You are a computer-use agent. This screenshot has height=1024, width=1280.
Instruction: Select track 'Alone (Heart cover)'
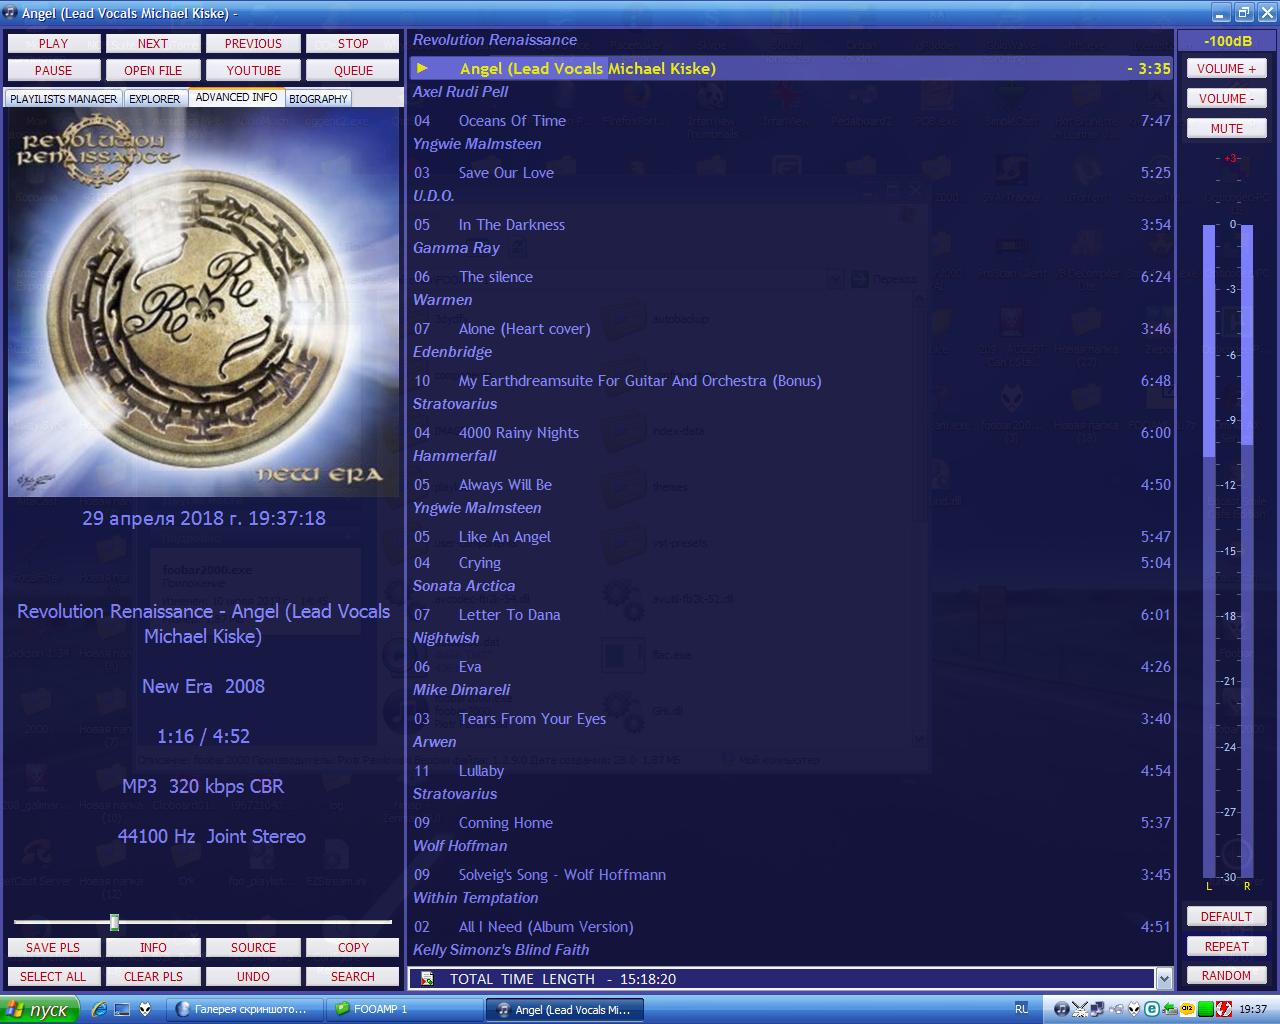791,328
